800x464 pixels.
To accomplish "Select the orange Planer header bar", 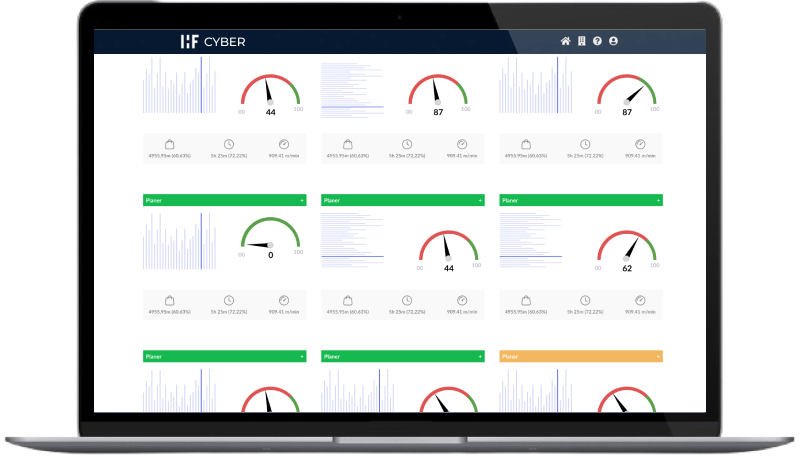I will click(x=581, y=356).
